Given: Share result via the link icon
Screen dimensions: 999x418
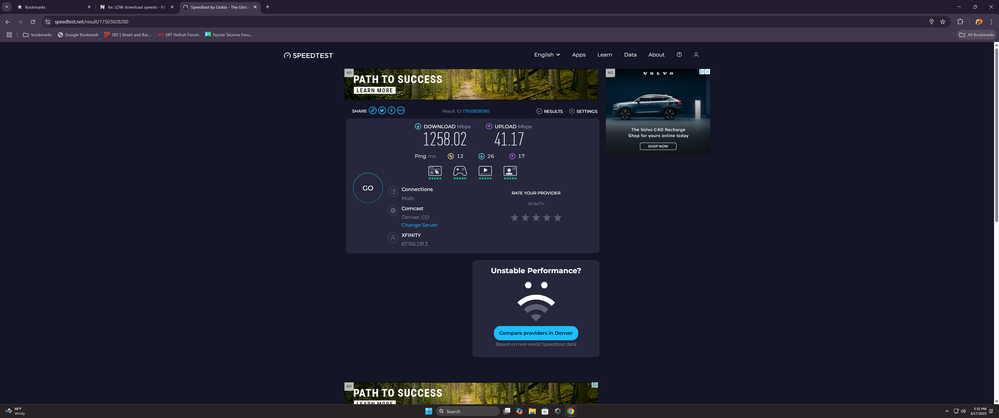Looking at the screenshot, I should tap(373, 111).
